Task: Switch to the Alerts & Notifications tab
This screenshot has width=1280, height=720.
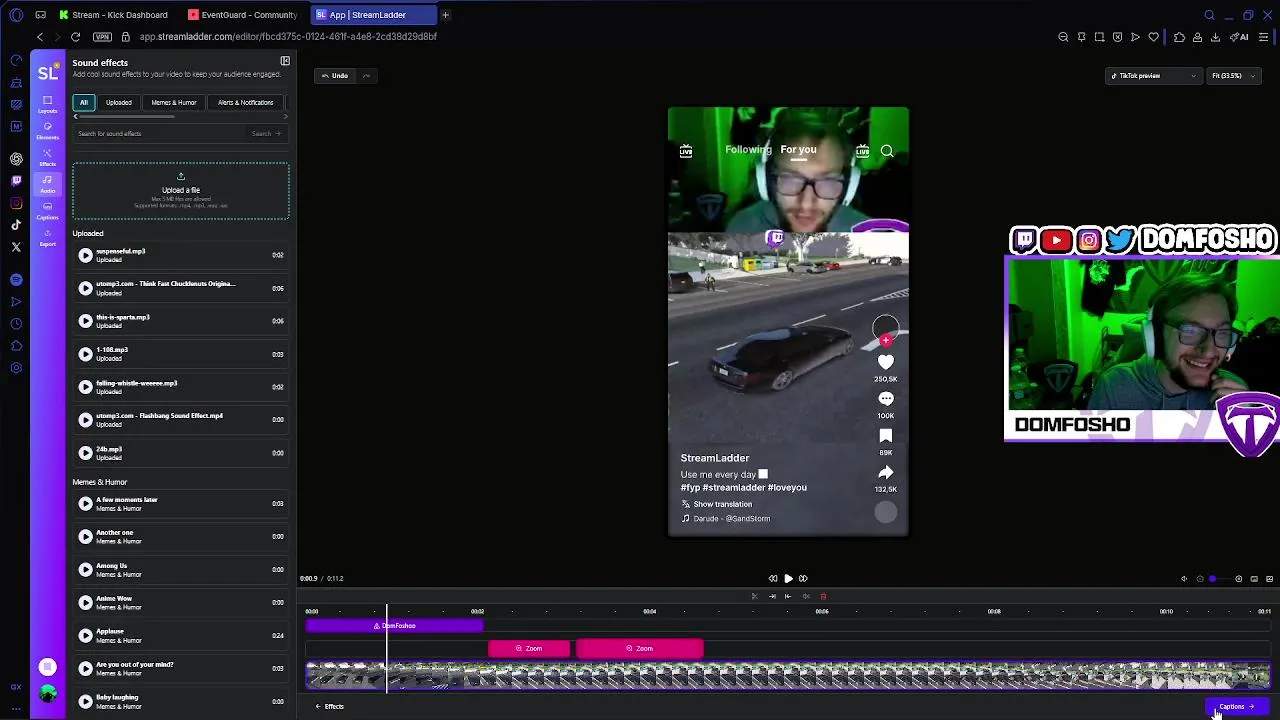Action: 246,102
